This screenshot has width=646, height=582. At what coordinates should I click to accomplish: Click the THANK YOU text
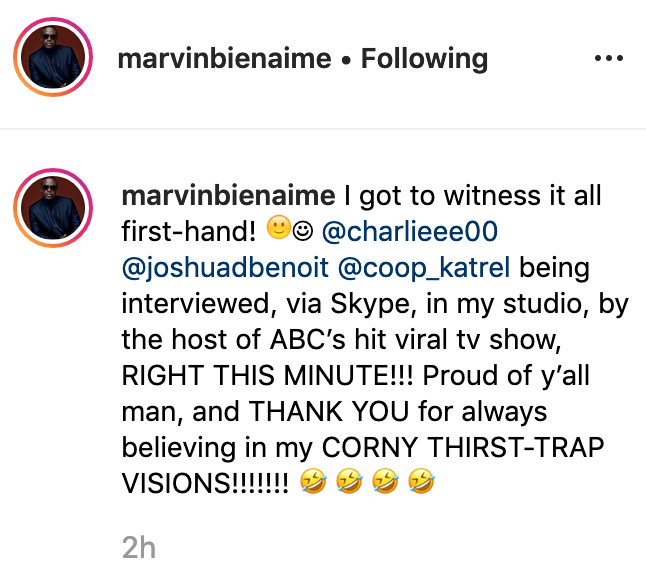click(x=329, y=411)
